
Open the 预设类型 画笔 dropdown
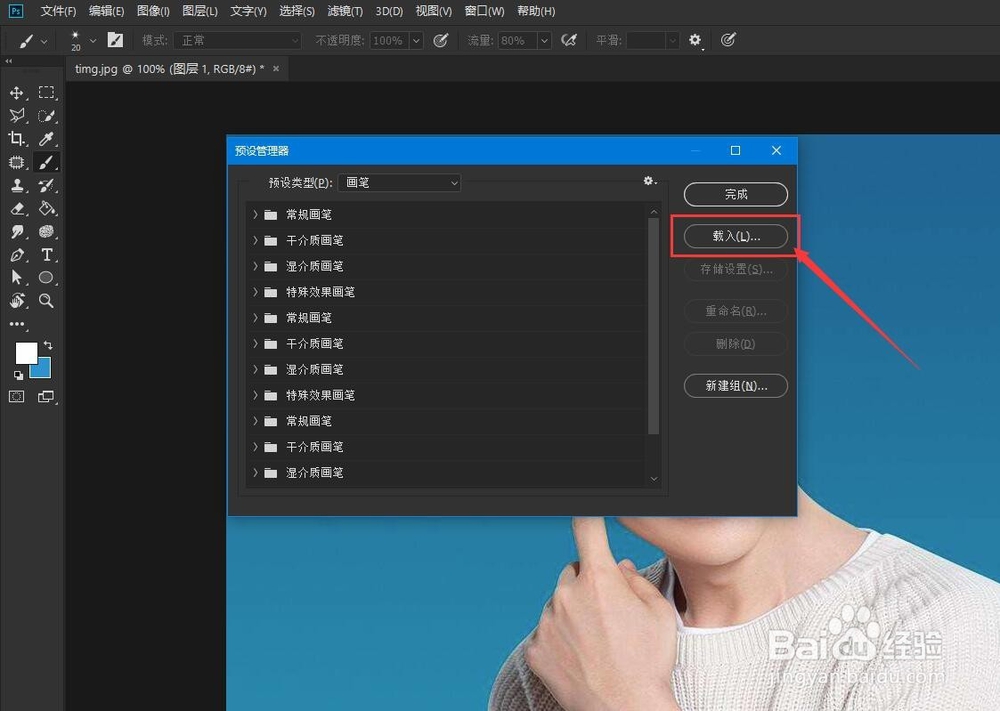tap(399, 182)
